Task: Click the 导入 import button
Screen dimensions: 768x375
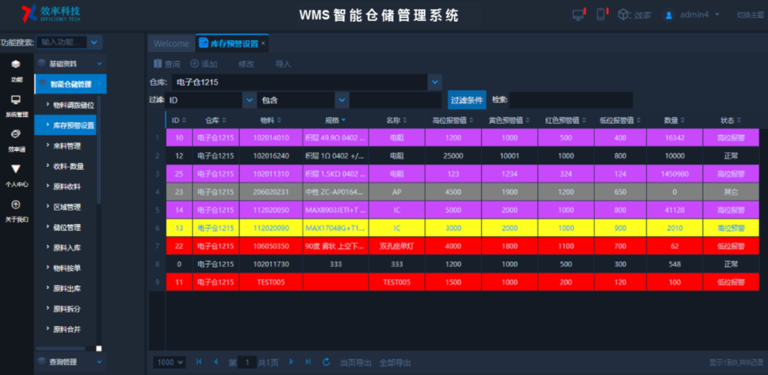Action: [283, 64]
